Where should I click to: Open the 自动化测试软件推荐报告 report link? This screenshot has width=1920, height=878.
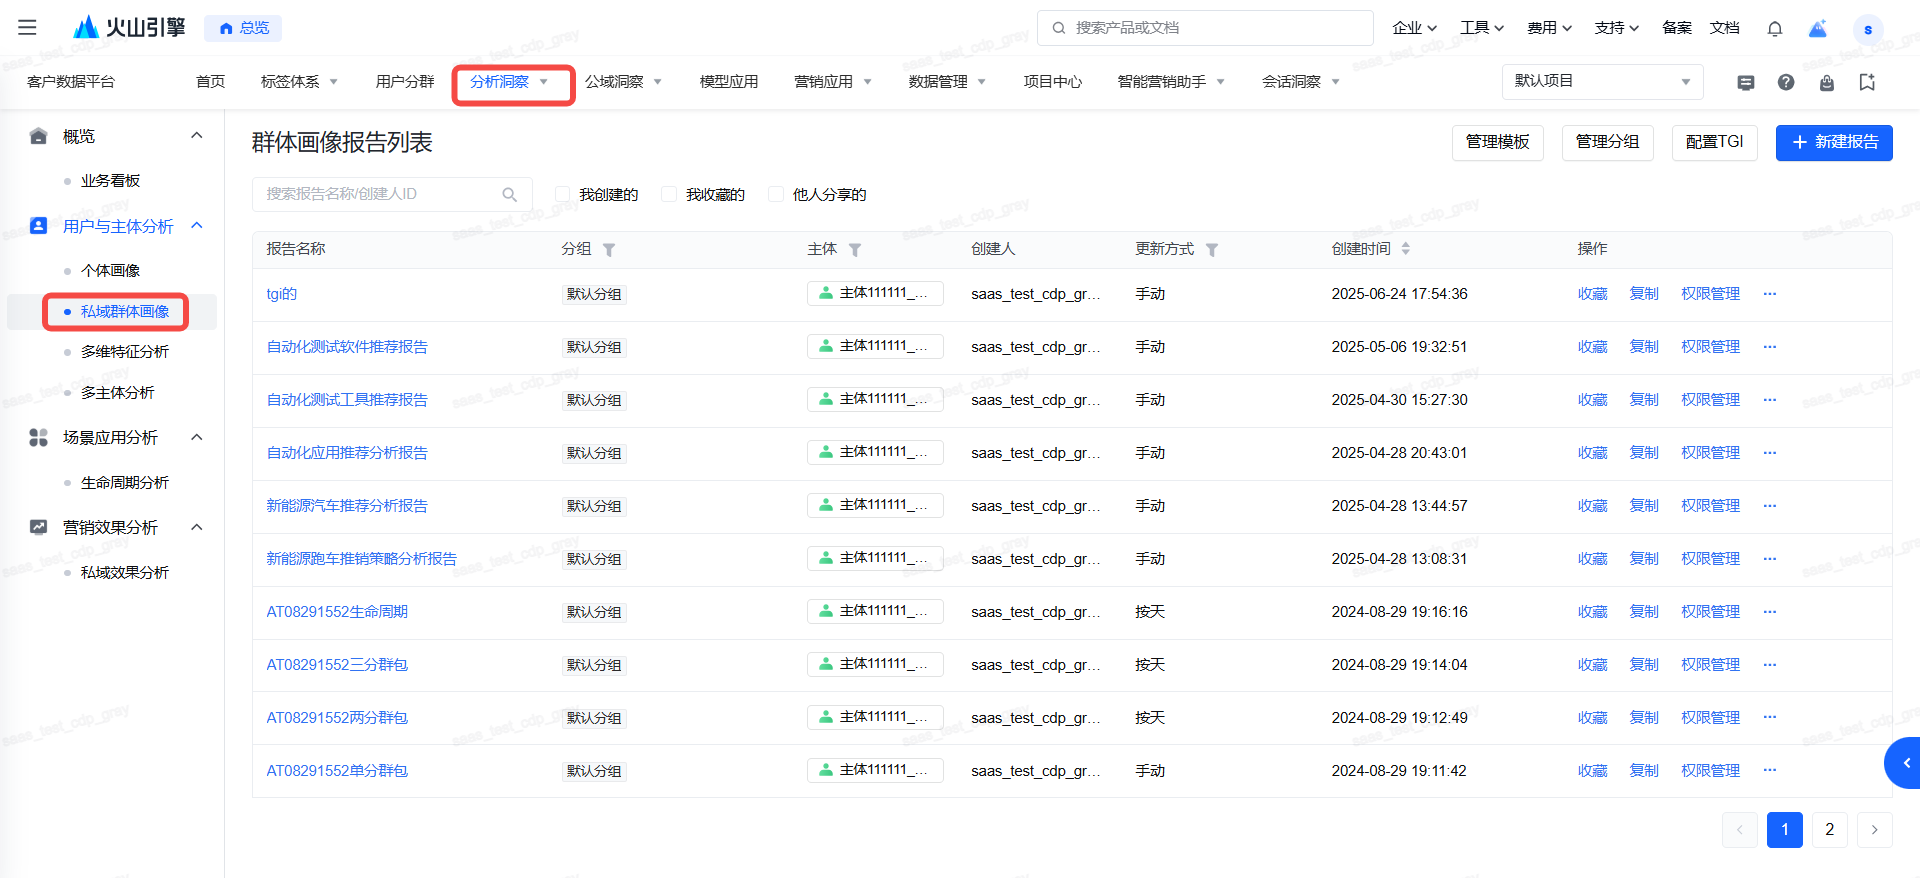(347, 347)
